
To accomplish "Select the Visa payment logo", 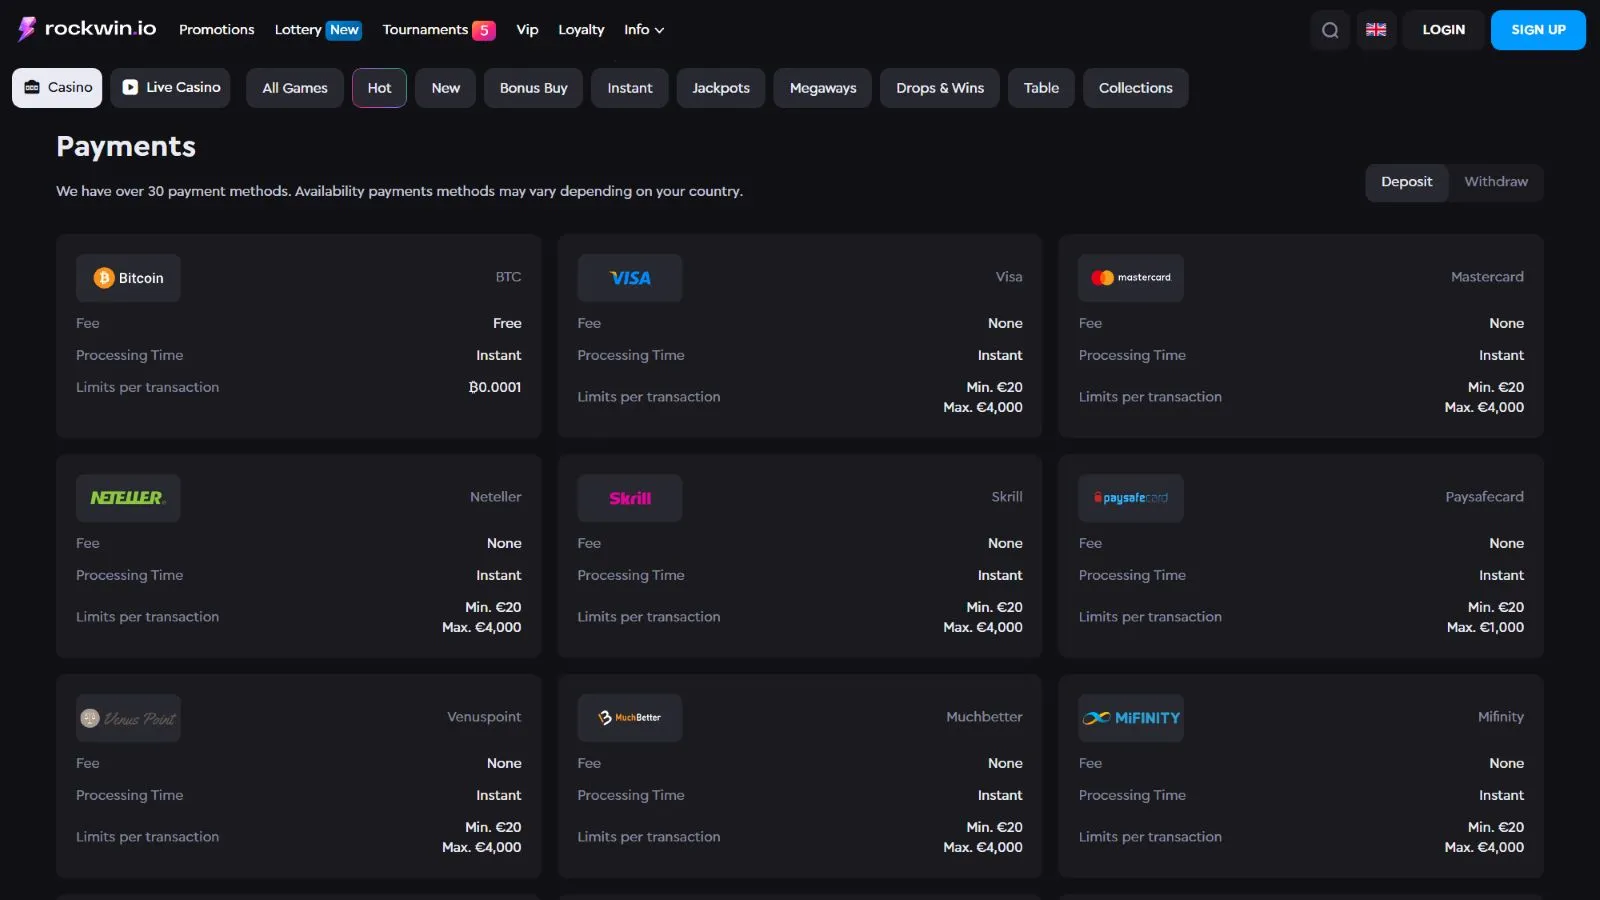I will tap(630, 278).
